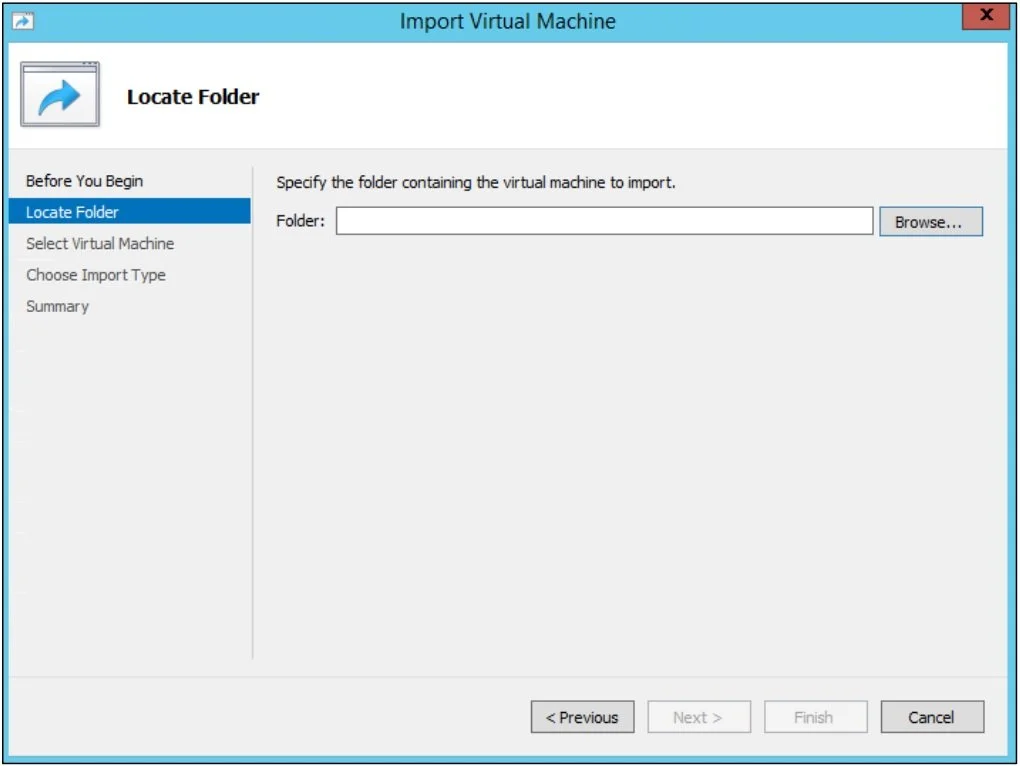Click the Finish button
This screenshot has height=766, width=1020.
[x=815, y=717]
